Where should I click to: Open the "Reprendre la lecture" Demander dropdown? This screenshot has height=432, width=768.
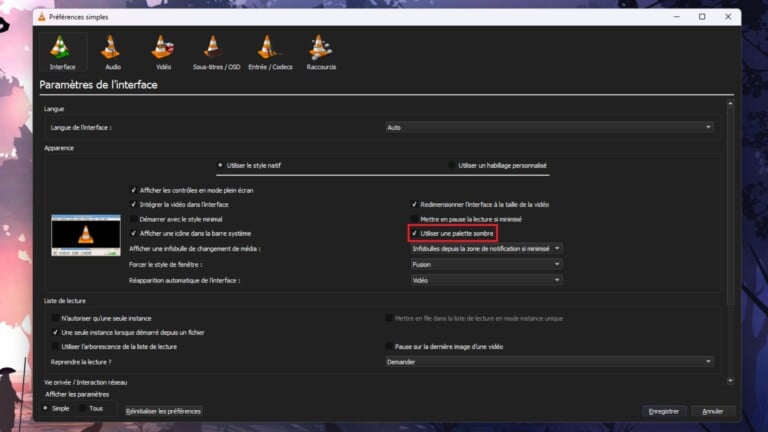tap(549, 362)
